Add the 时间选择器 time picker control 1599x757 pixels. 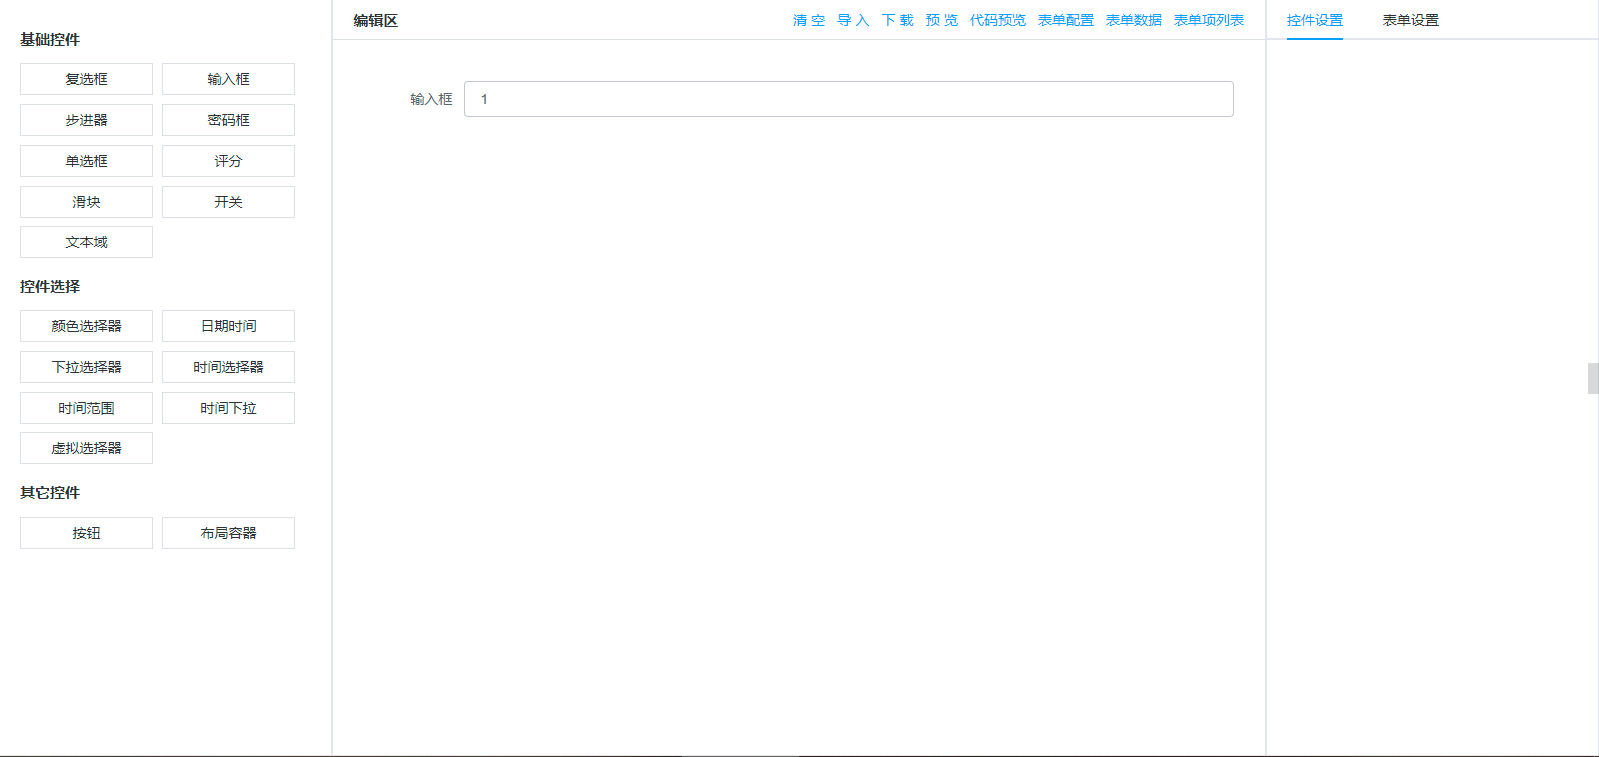click(x=228, y=367)
